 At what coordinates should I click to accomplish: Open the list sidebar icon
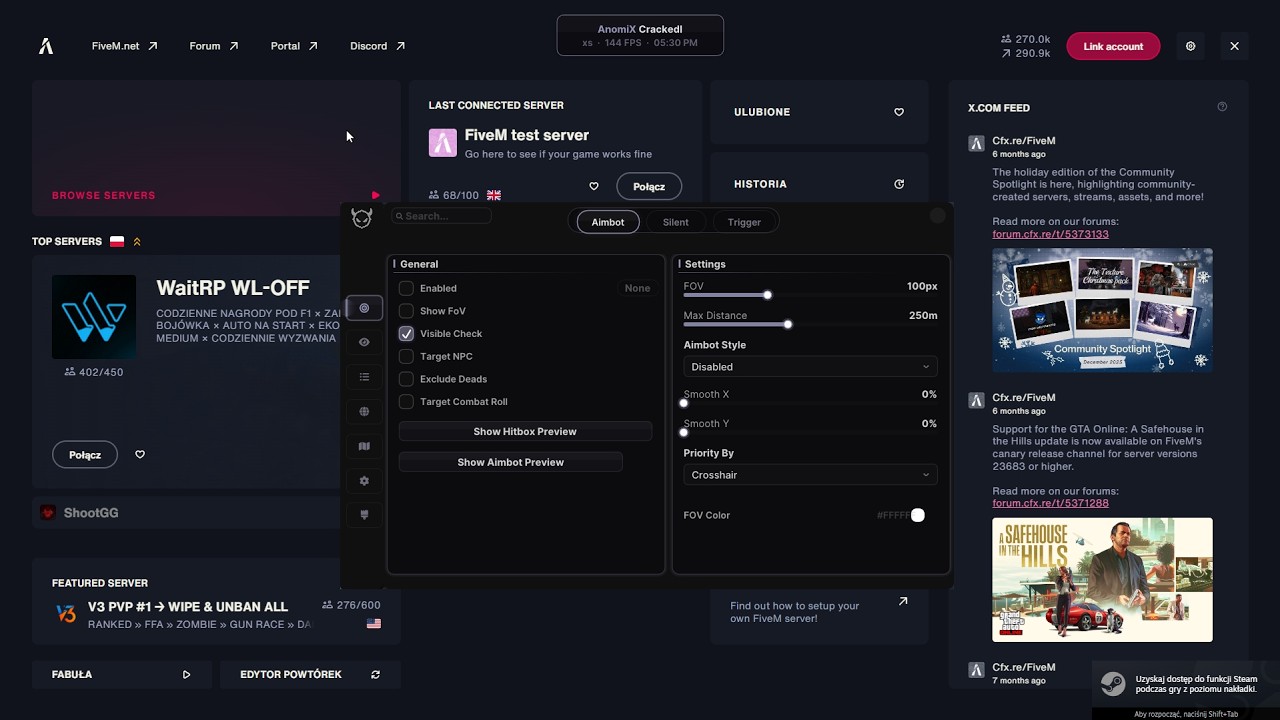[364, 377]
